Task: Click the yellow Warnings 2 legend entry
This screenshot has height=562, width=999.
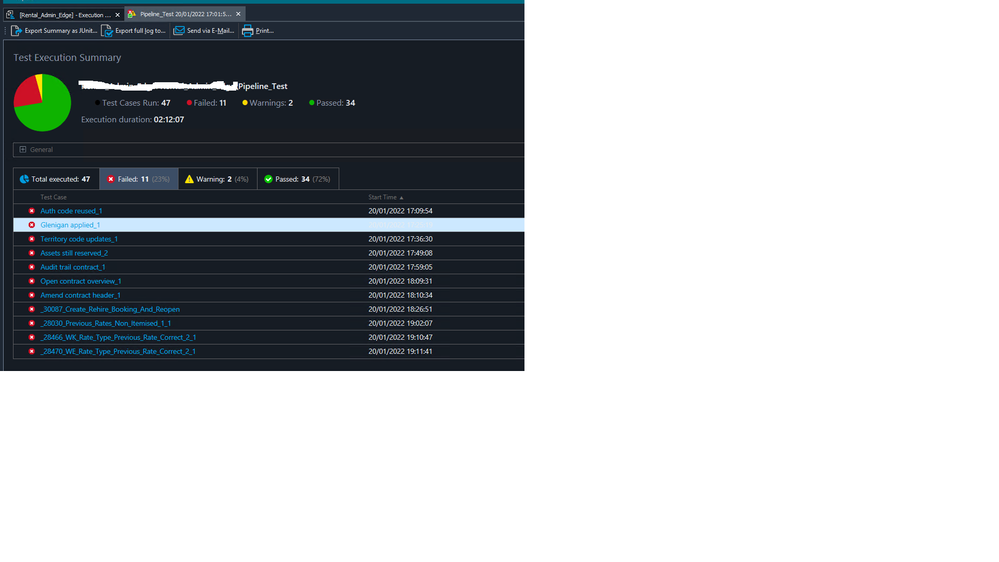Action: pyautogui.click(x=268, y=103)
